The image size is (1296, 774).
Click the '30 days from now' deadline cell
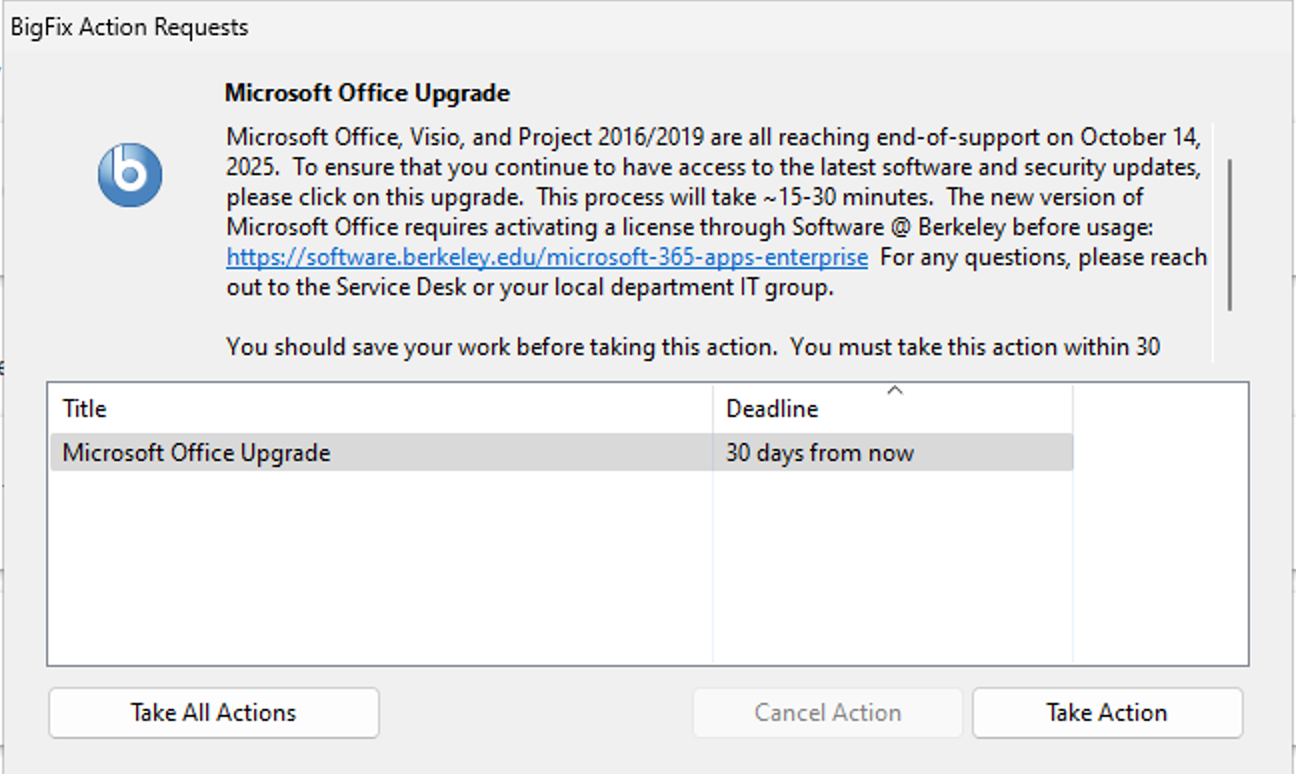(x=819, y=452)
